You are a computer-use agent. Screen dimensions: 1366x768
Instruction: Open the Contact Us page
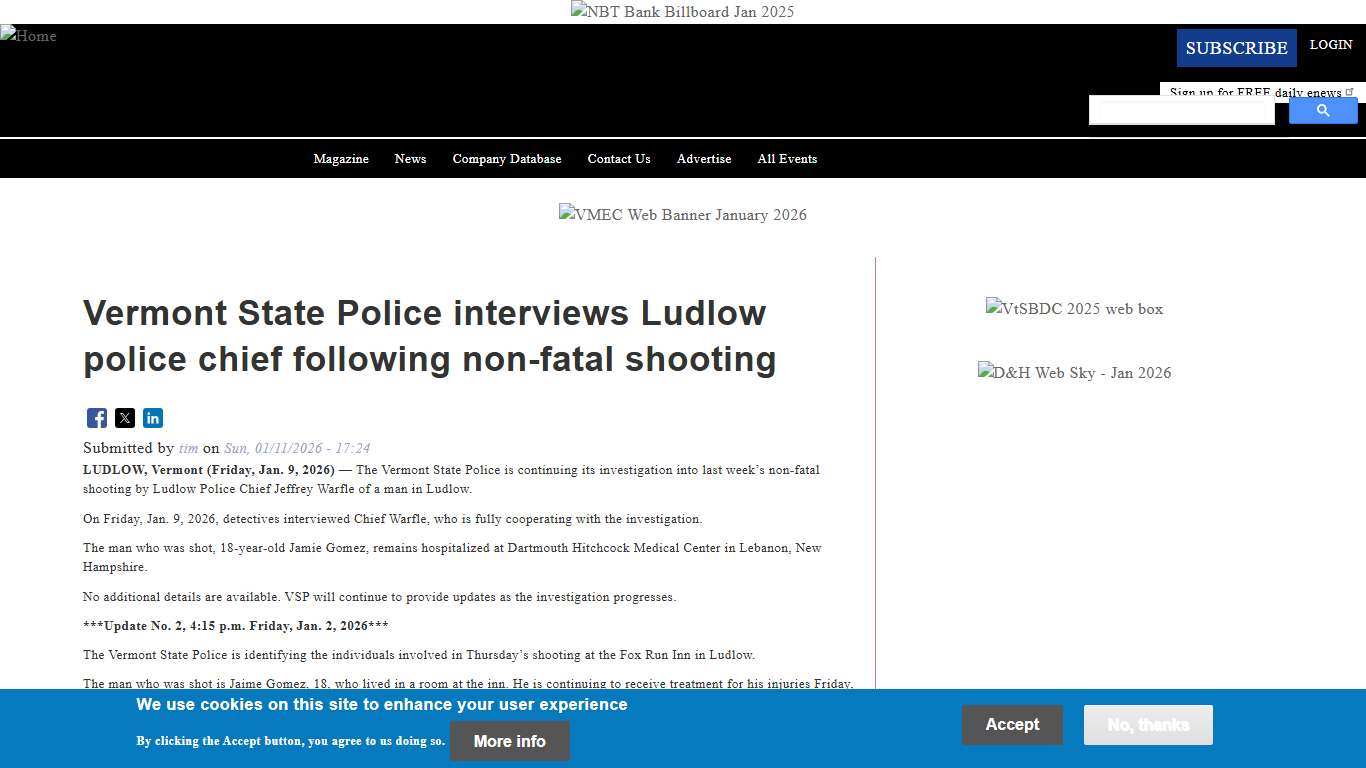point(618,158)
